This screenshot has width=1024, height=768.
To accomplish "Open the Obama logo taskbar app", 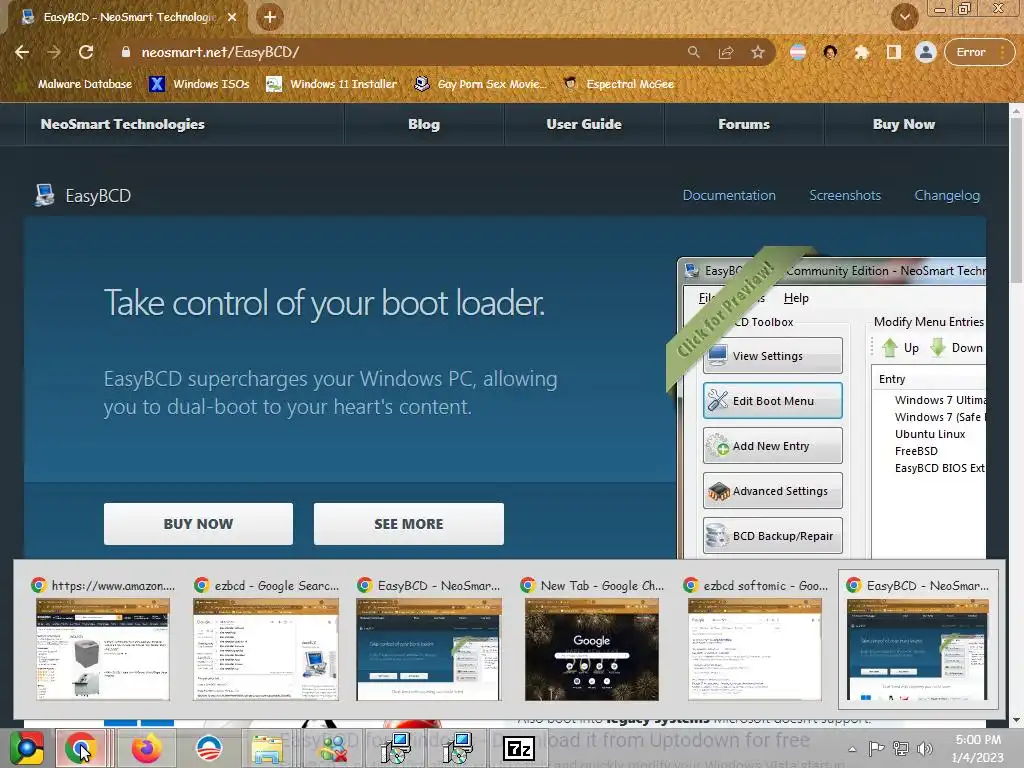I will 209,748.
